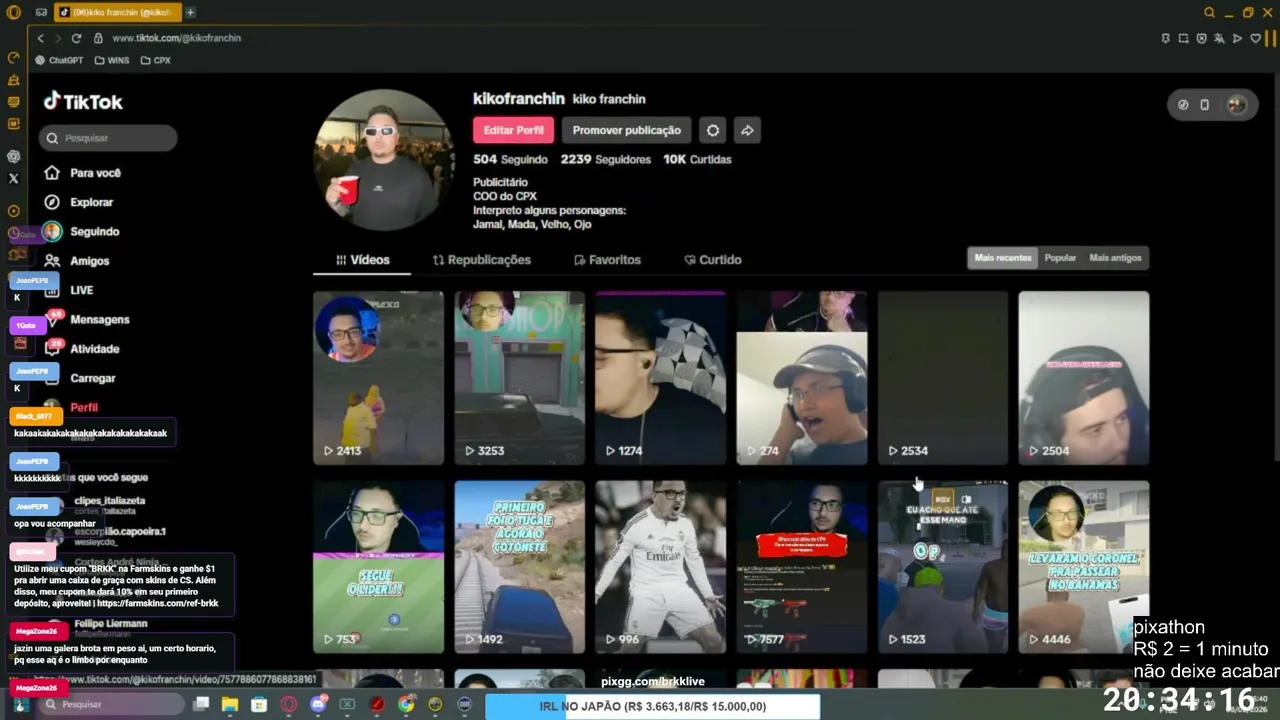This screenshot has height=720, width=1280.
Task: Click Promover publicação button
Action: 626,130
